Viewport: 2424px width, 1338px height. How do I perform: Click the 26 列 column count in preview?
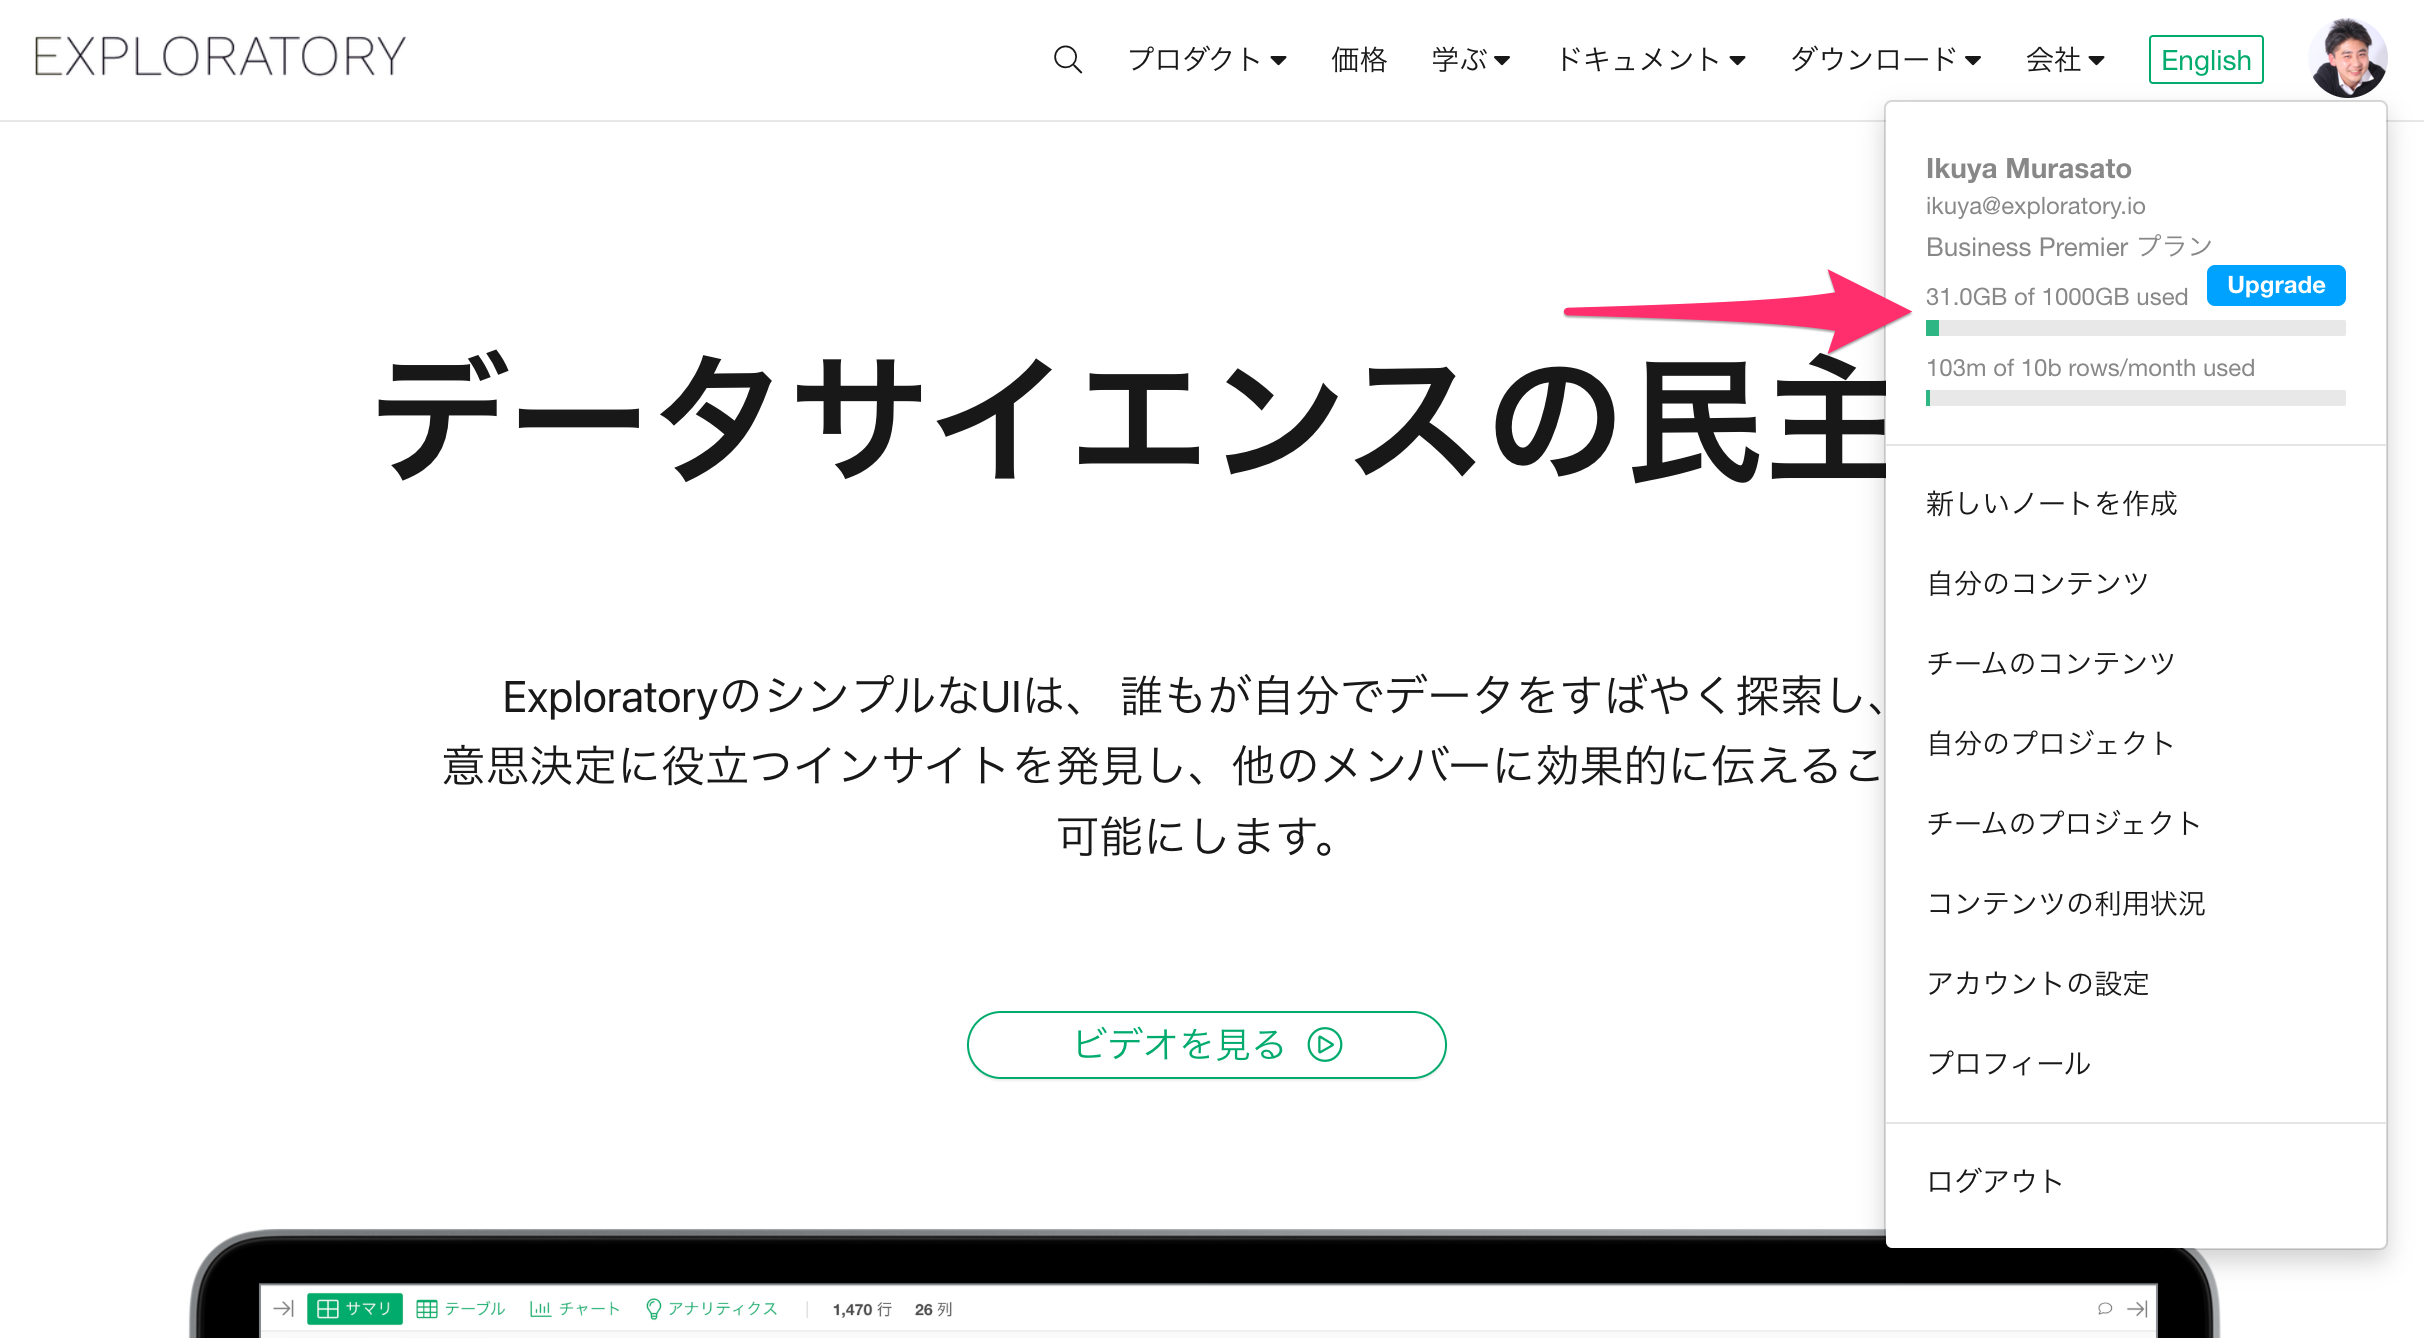933,1309
